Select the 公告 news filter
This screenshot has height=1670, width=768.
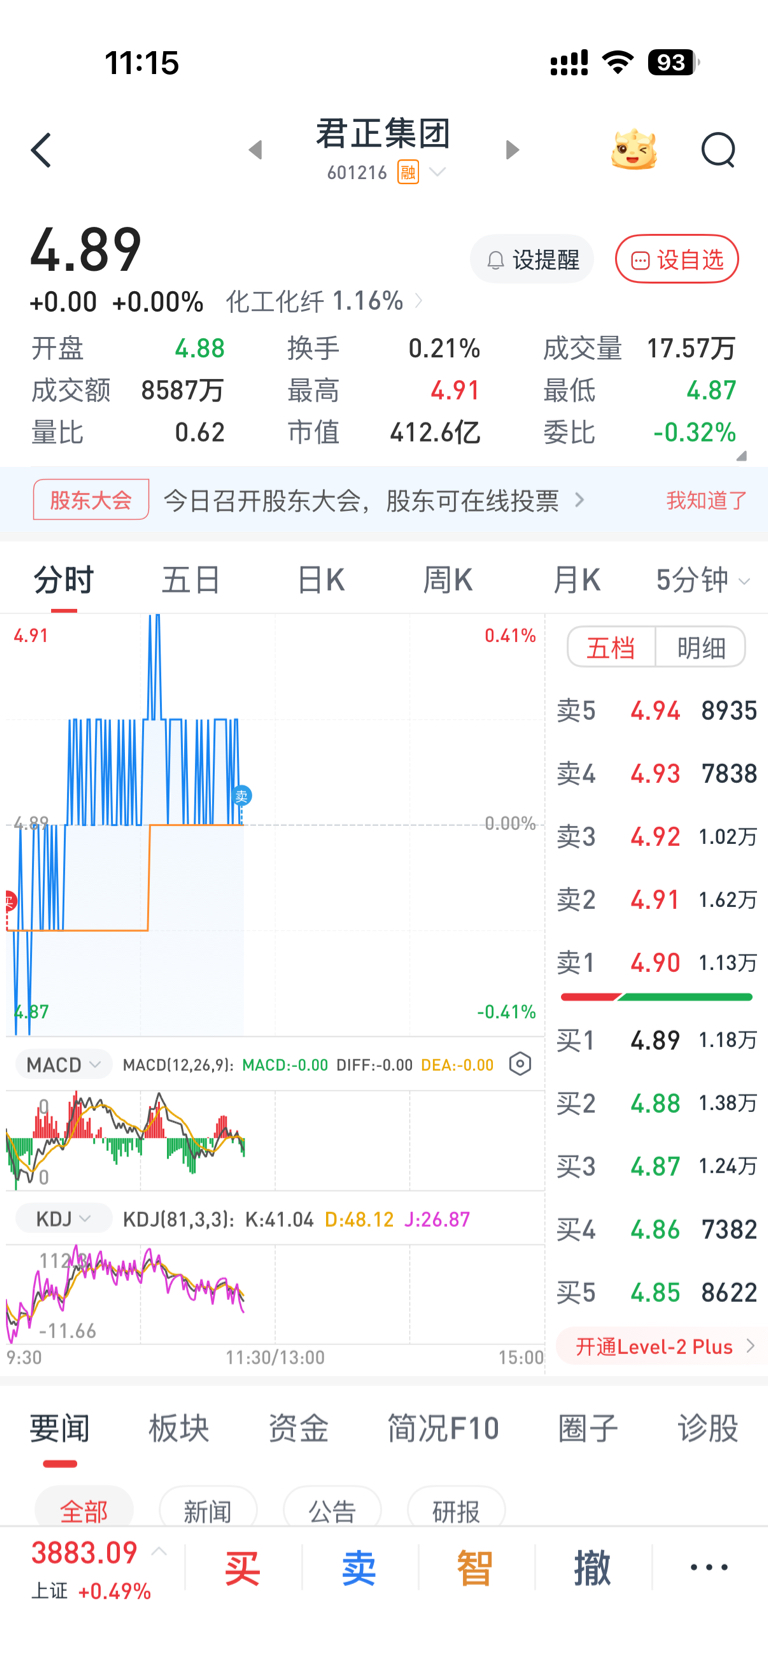[332, 1508]
